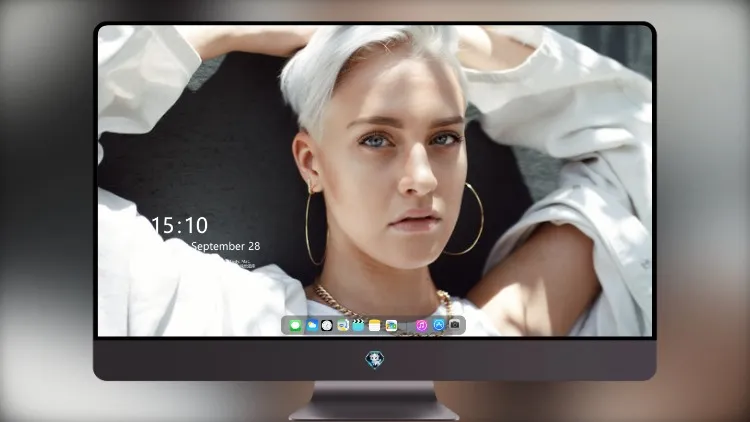Open the yellow Notes app in dock

tap(375, 326)
